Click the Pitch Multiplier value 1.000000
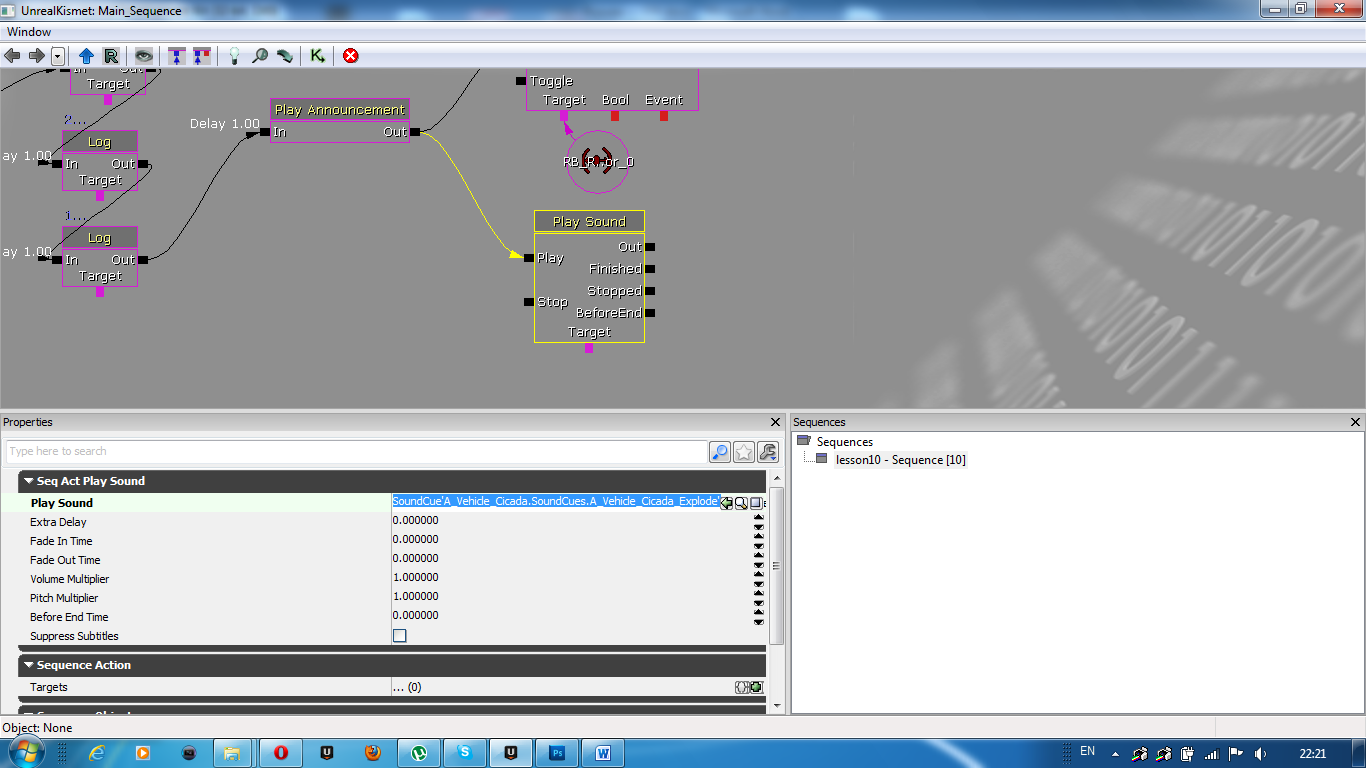The width and height of the screenshot is (1366, 768). tap(415, 596)
